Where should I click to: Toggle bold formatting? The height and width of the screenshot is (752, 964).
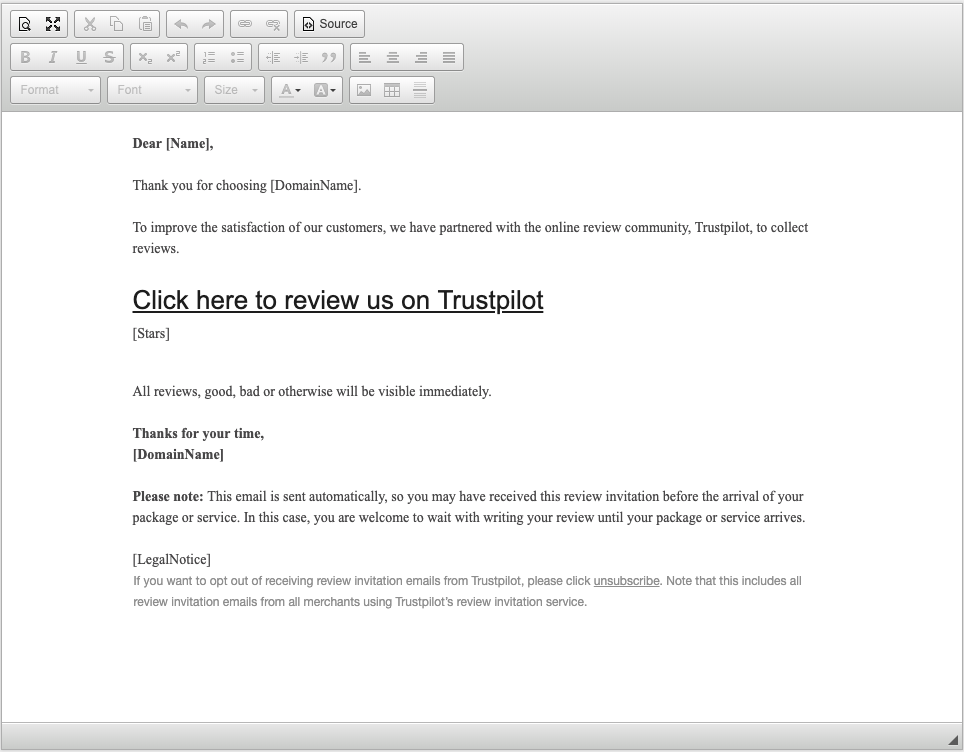pyautogui.click(x=25, y=57)
